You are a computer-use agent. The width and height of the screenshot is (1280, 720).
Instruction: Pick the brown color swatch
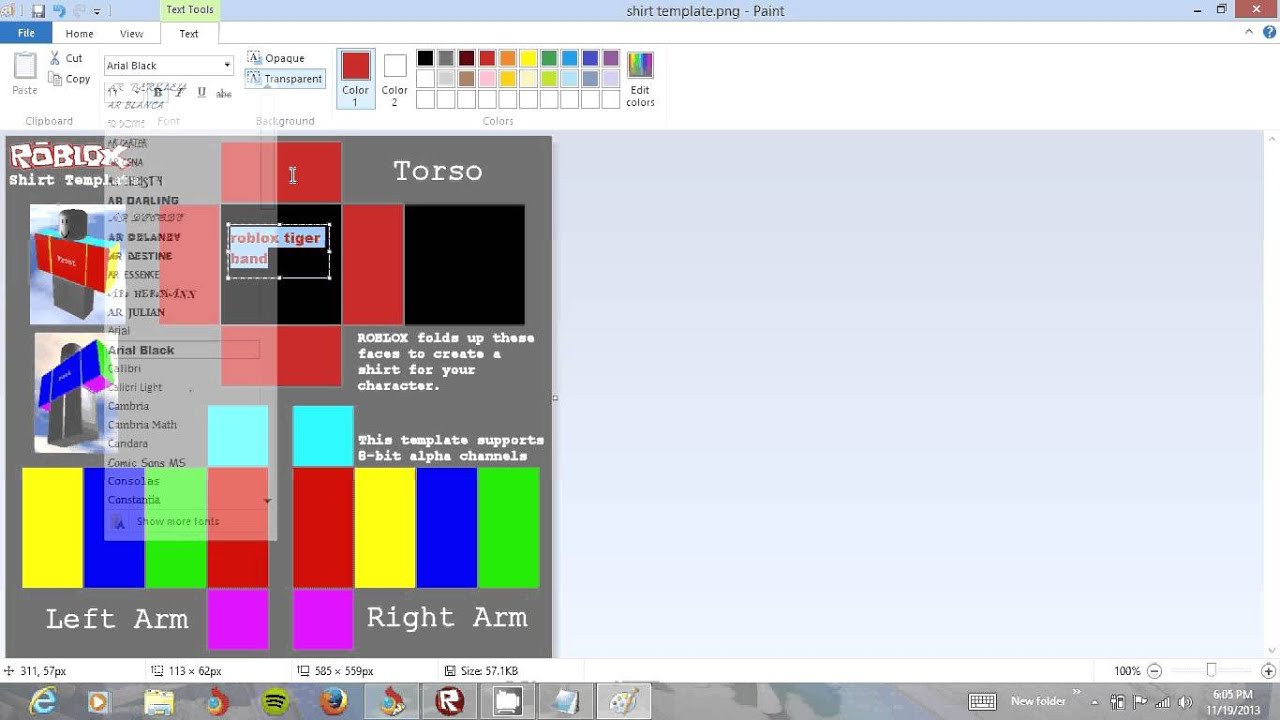click(466, 78)
